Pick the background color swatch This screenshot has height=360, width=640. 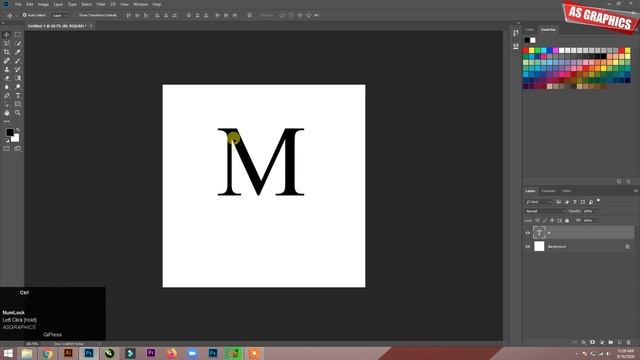click(16, 139)
